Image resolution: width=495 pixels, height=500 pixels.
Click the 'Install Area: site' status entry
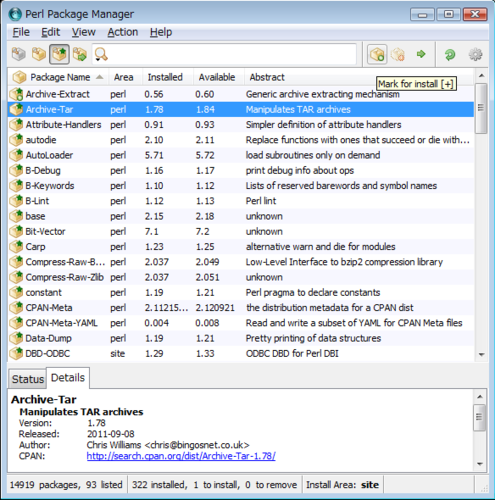pos(342,485)
